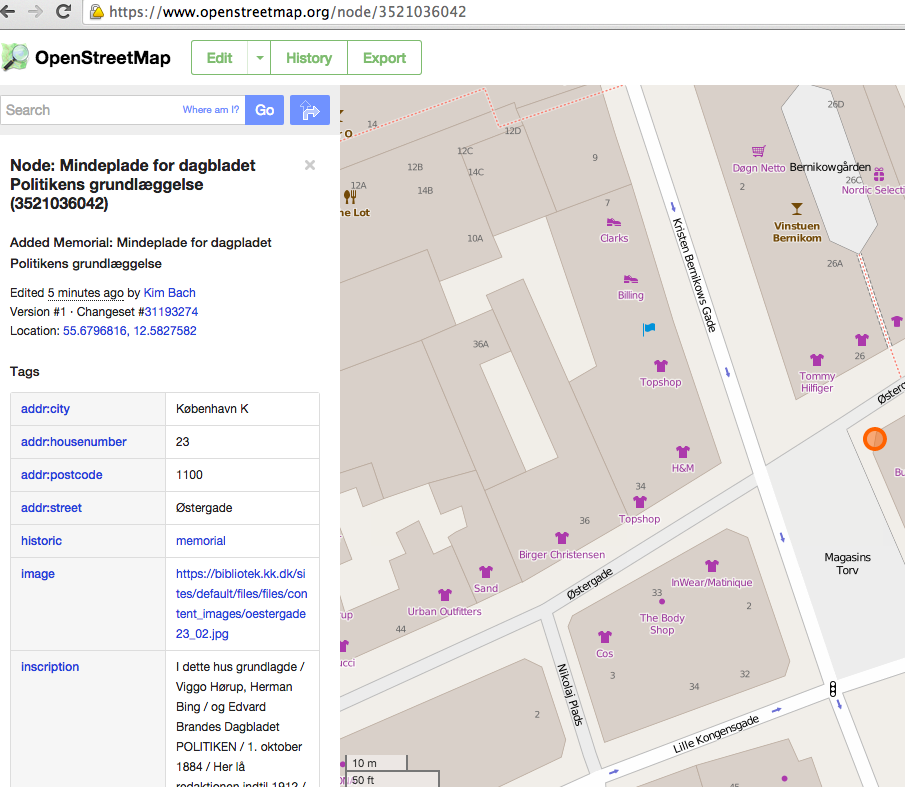This screenshot has width=905, height=787.
Task: Click the addr:city tag key
Action: [x=46, y=409]
